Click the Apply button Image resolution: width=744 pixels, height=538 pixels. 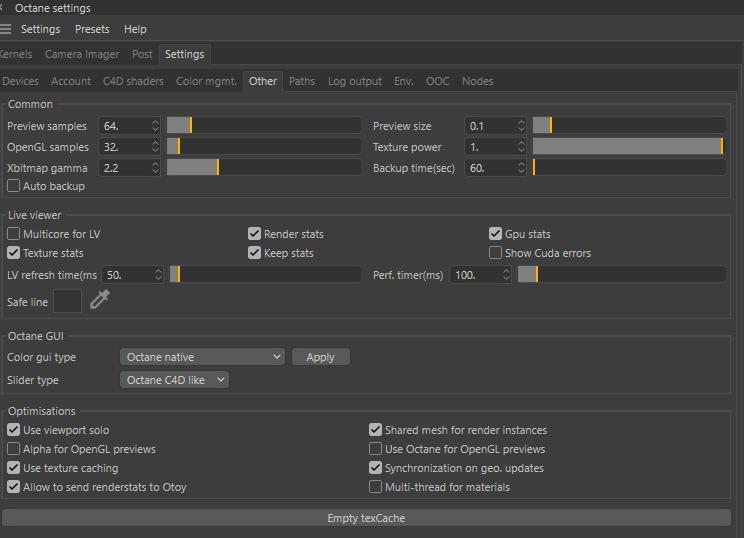coord(321,357)
